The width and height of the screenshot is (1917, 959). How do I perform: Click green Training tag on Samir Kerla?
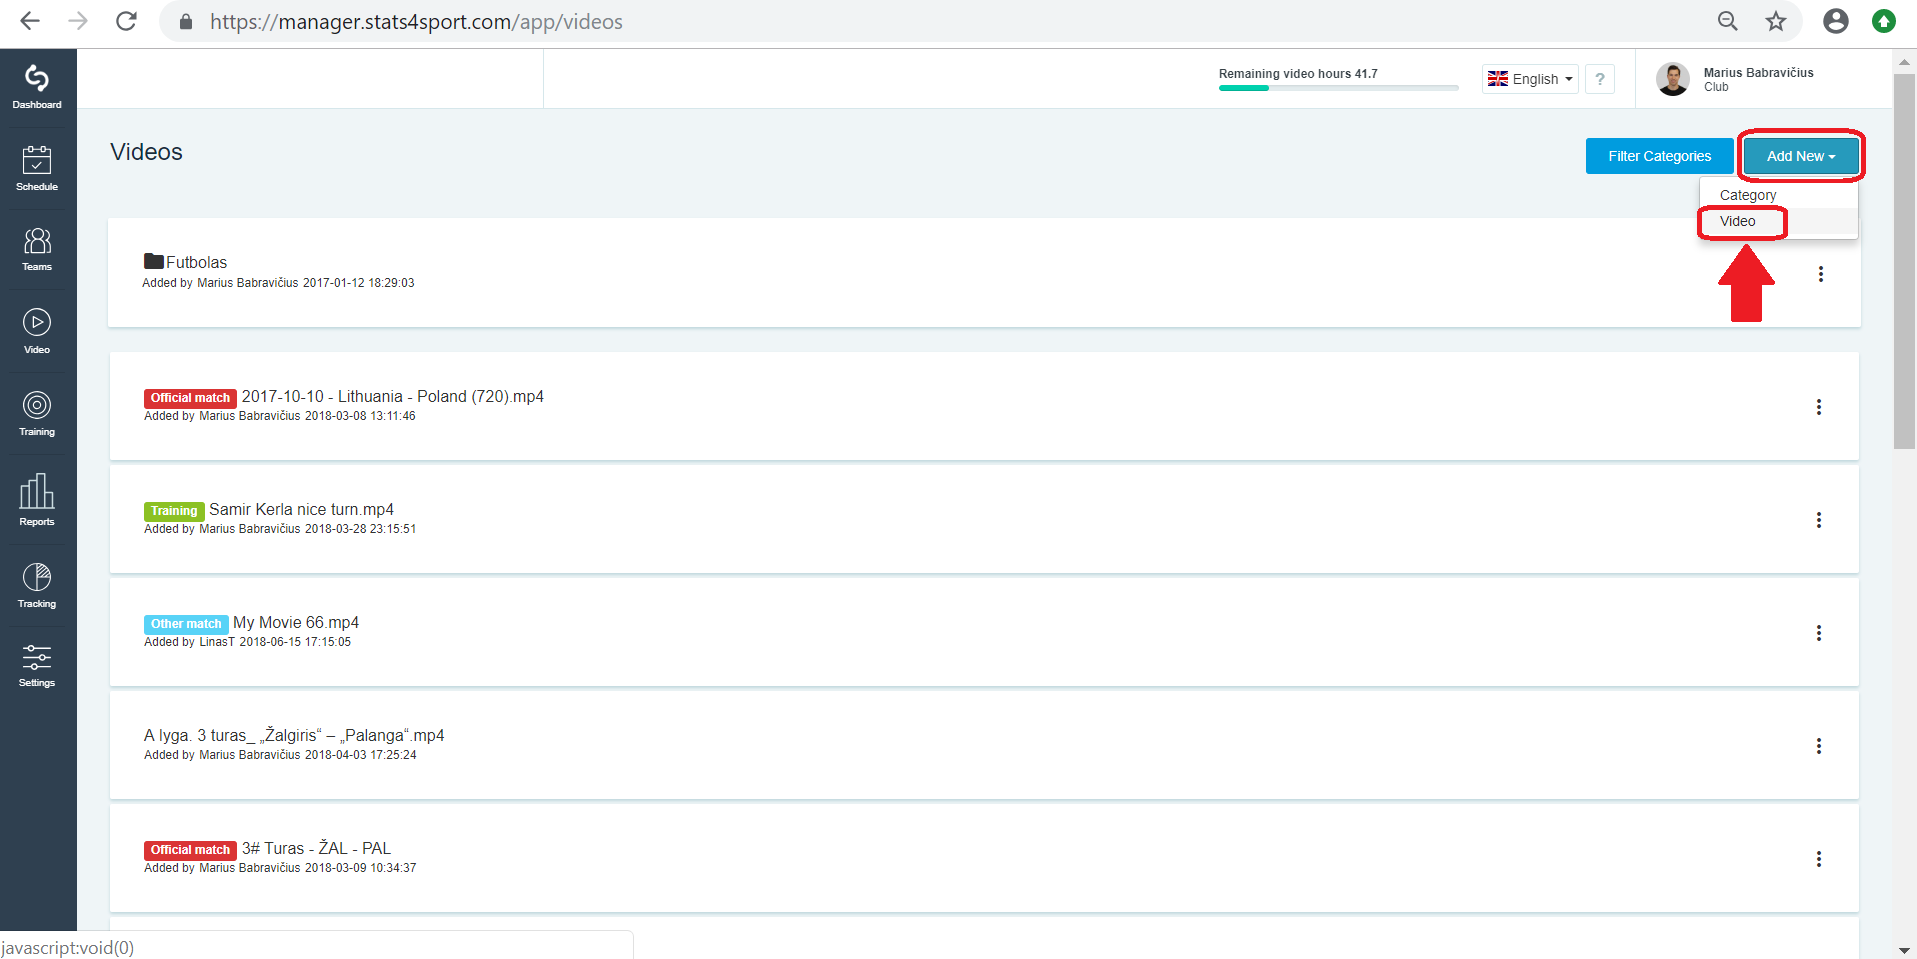(174, 511)
